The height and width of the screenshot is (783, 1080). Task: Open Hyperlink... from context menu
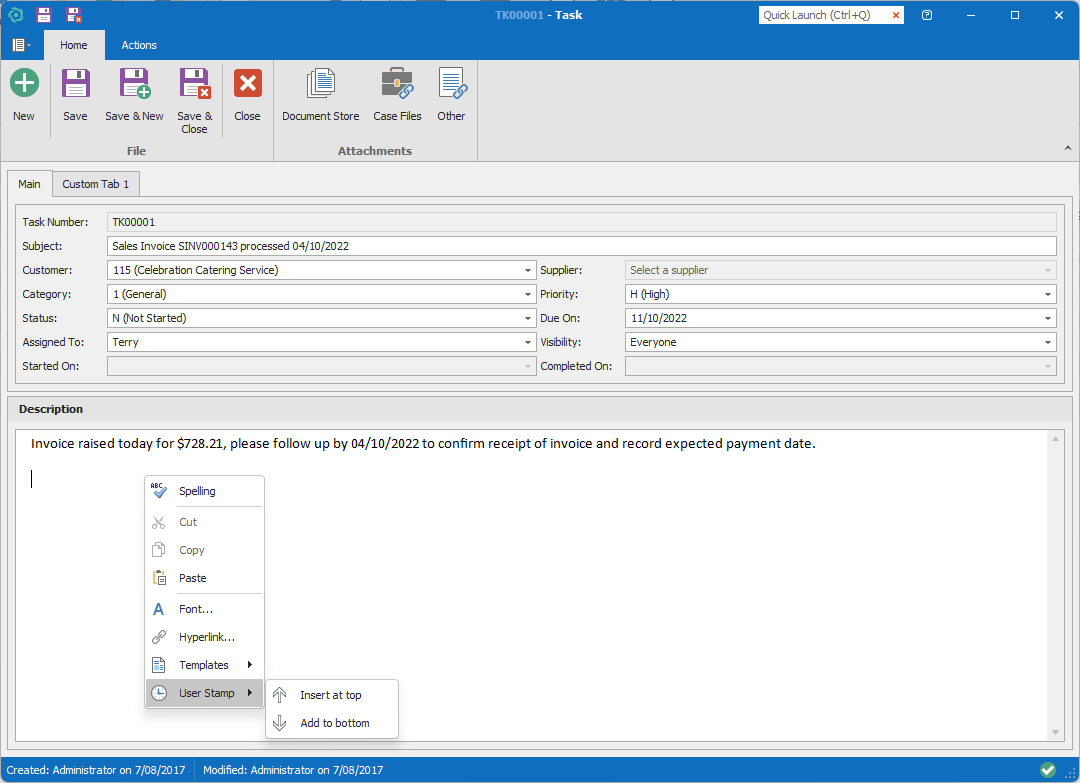click(x=206, y=637)
